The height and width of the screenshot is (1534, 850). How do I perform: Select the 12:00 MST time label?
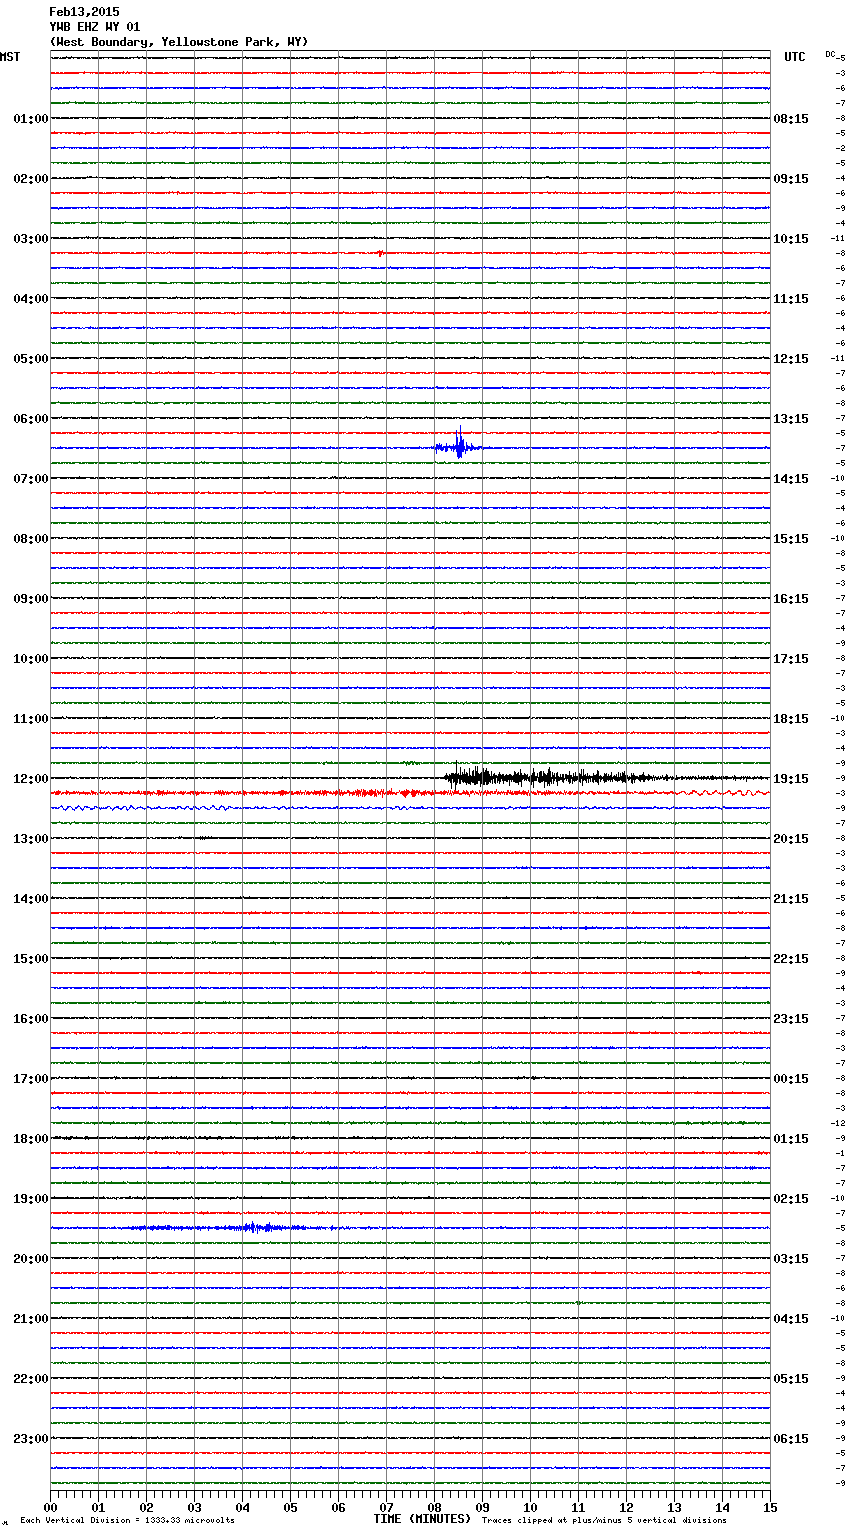(30, 778)
